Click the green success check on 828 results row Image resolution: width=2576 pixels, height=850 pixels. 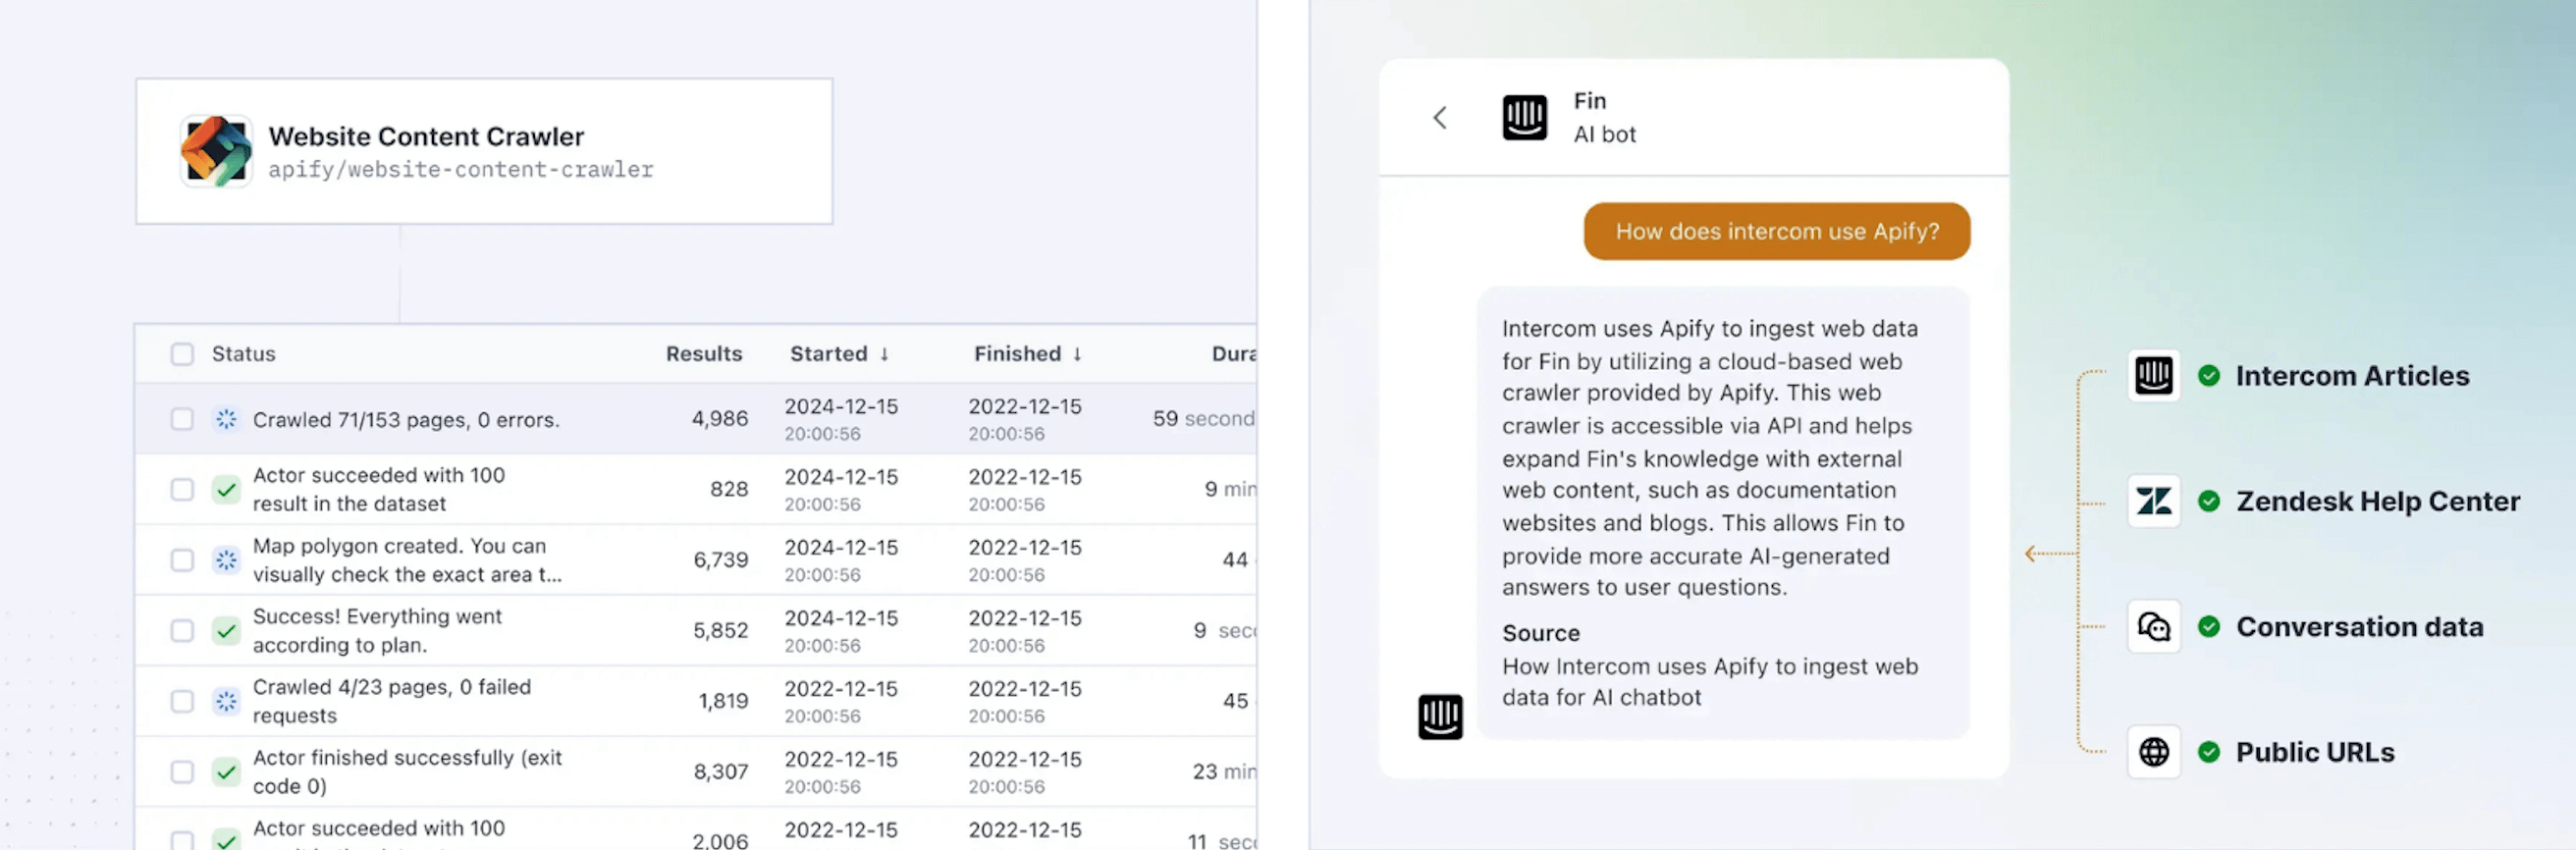(227, 489)
